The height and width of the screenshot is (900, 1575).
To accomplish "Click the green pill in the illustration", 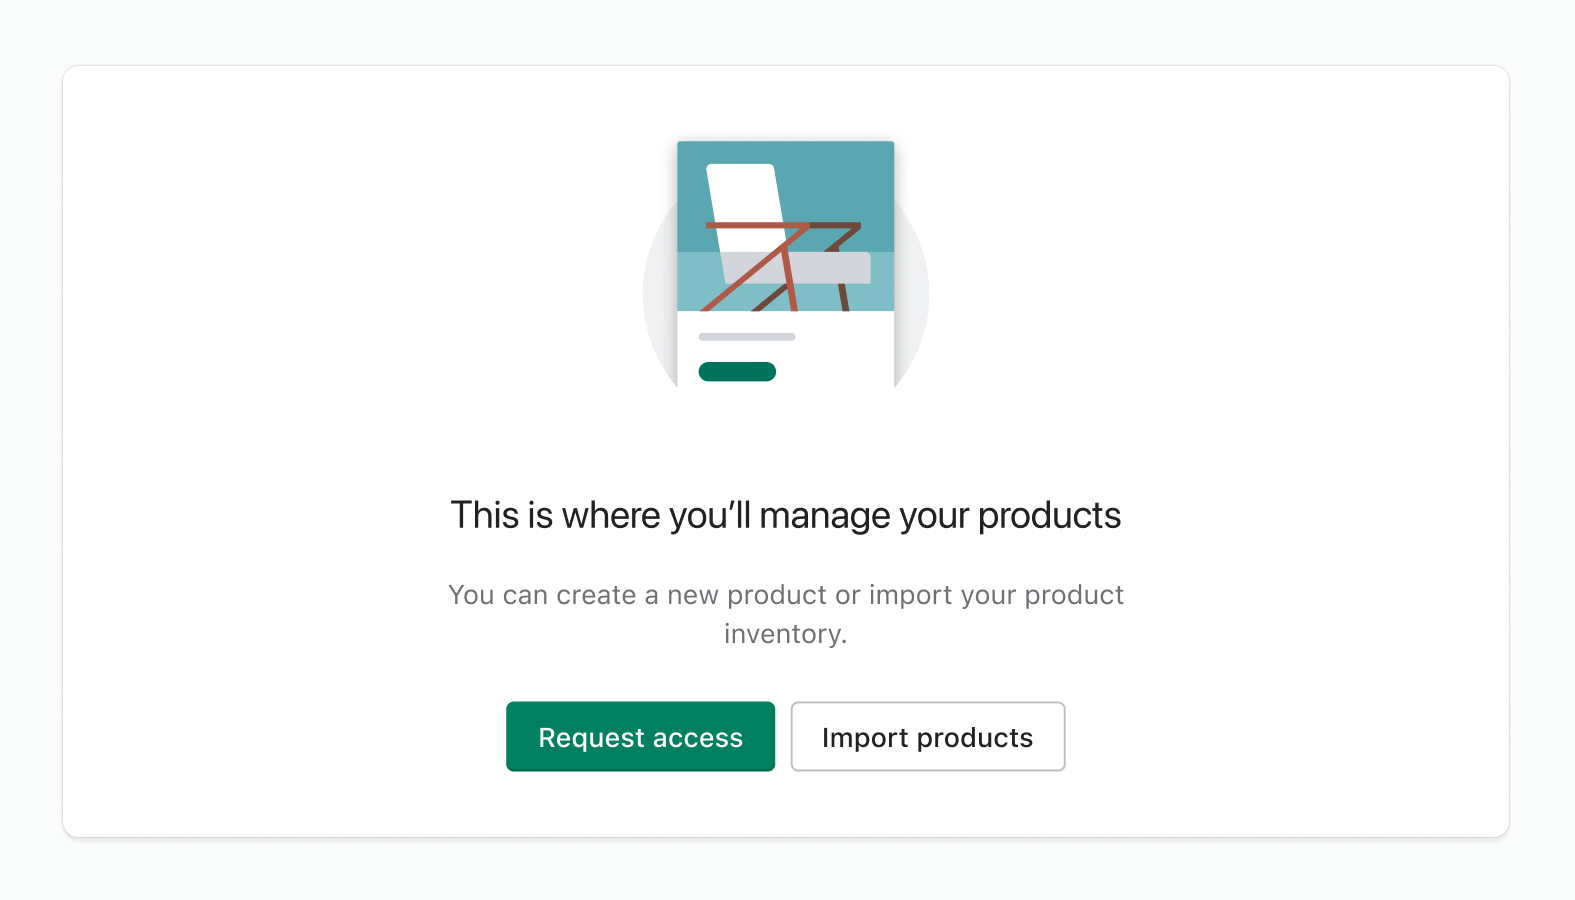I will pos(737,372).
